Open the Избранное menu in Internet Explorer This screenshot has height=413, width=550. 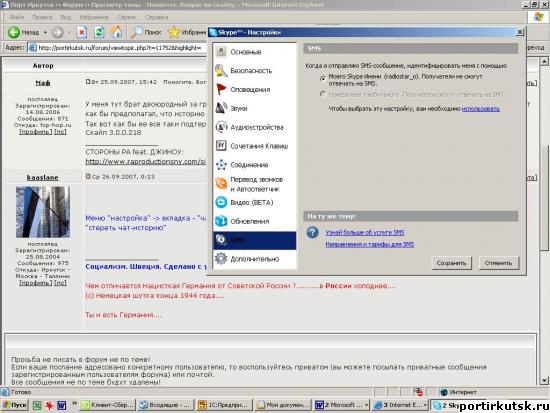pos(94,17)
